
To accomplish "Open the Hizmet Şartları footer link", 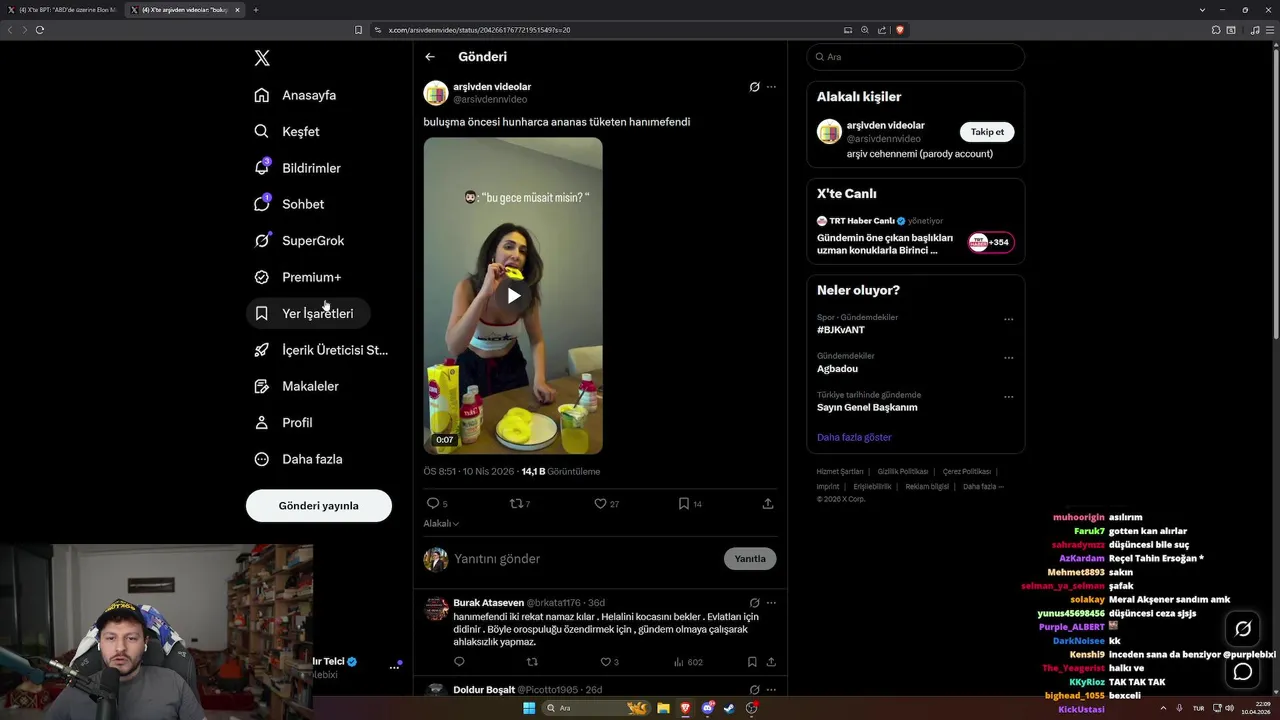I will pyautogui.click(x=840, y=471).
